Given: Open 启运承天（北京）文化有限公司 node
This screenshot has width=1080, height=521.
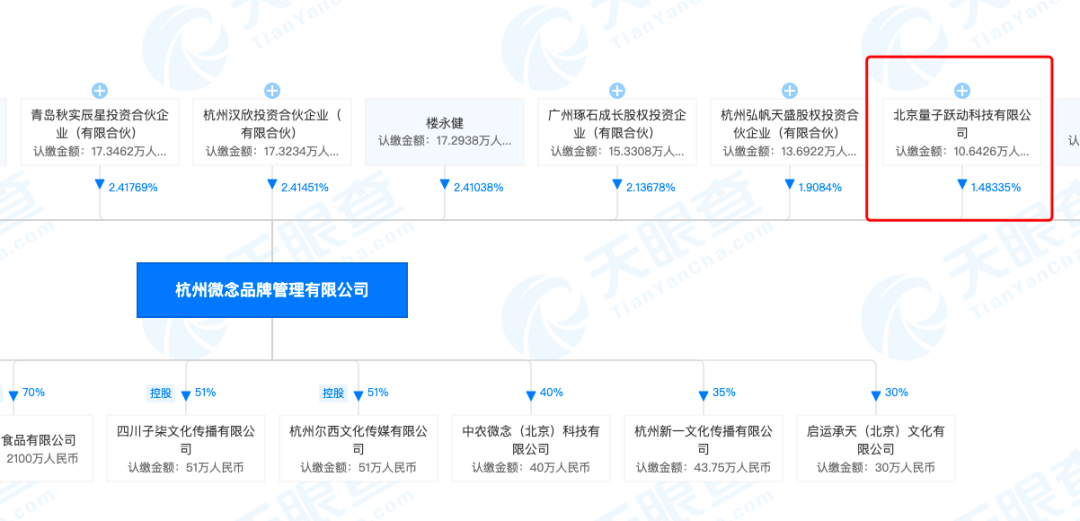Looking at the screenshot, I should click(875, 449).
